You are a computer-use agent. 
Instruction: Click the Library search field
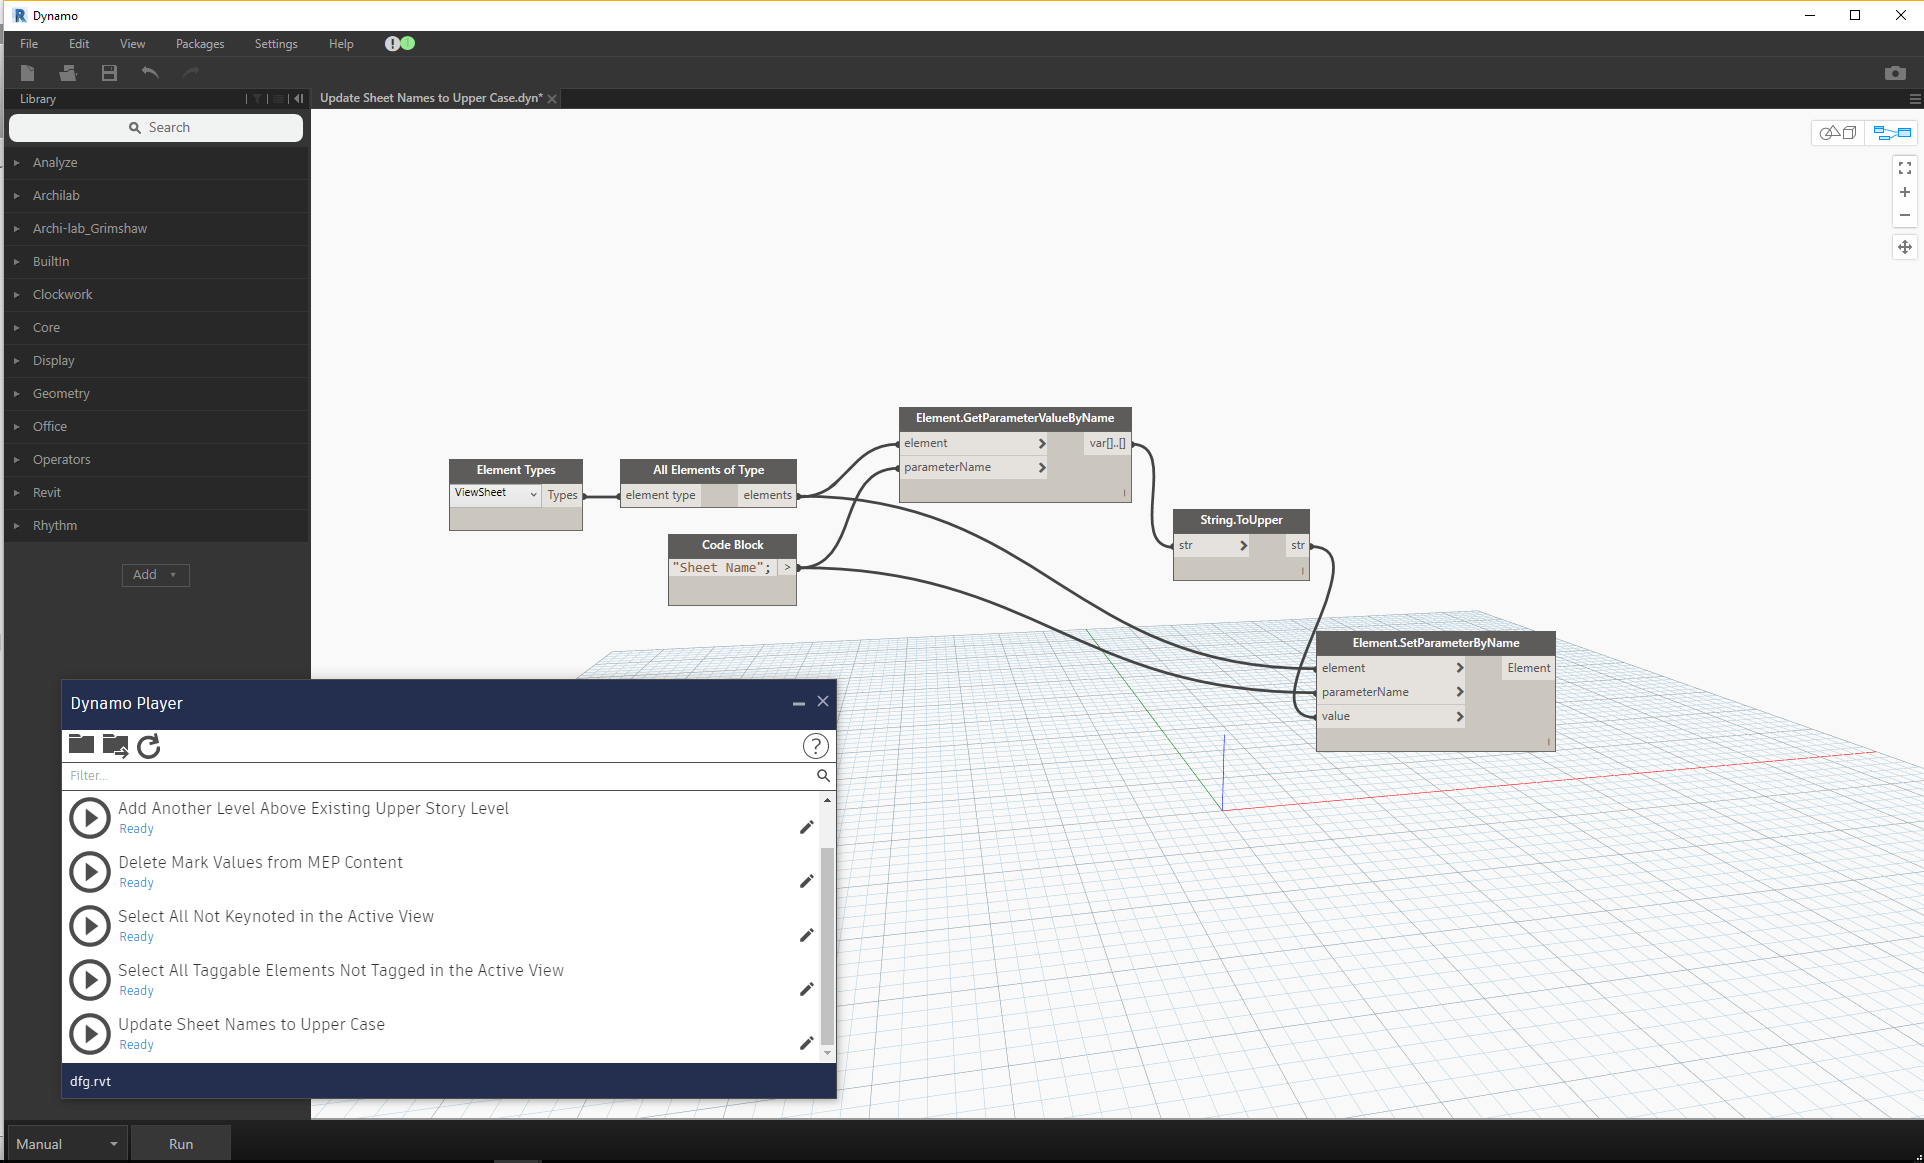(x=156, y=128)
